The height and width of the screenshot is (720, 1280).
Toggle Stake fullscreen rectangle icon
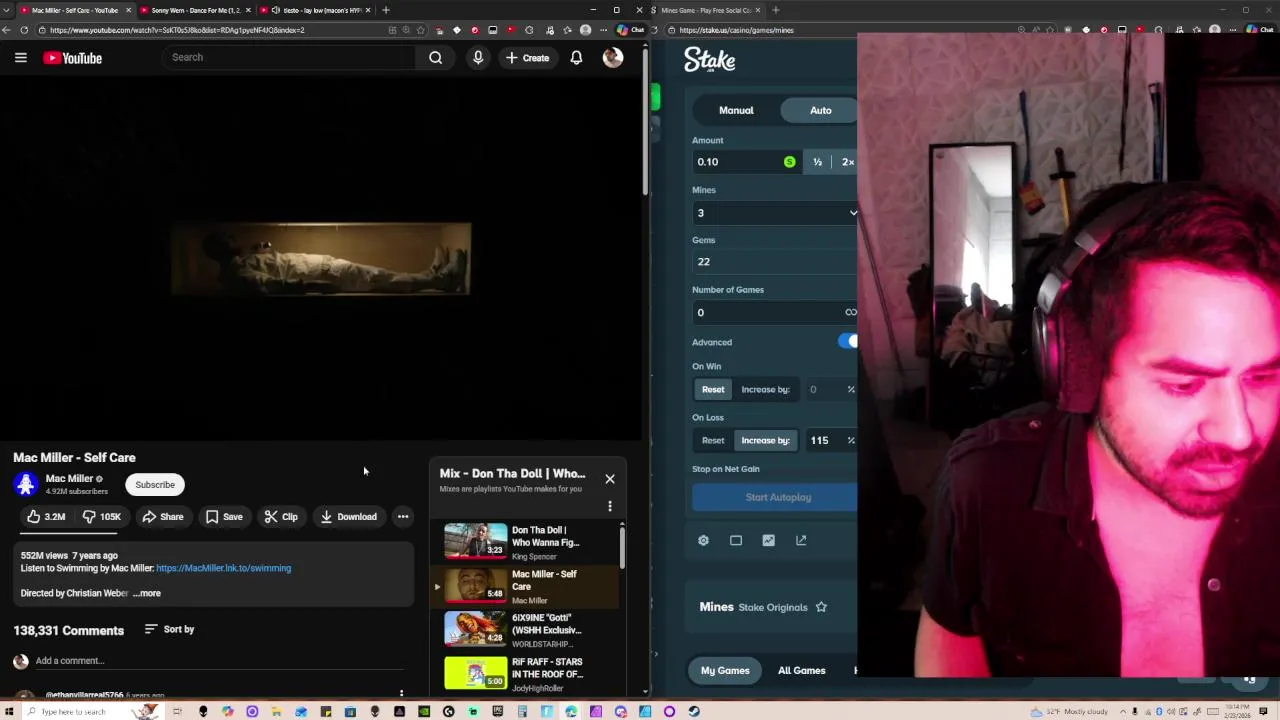[736, 540]
